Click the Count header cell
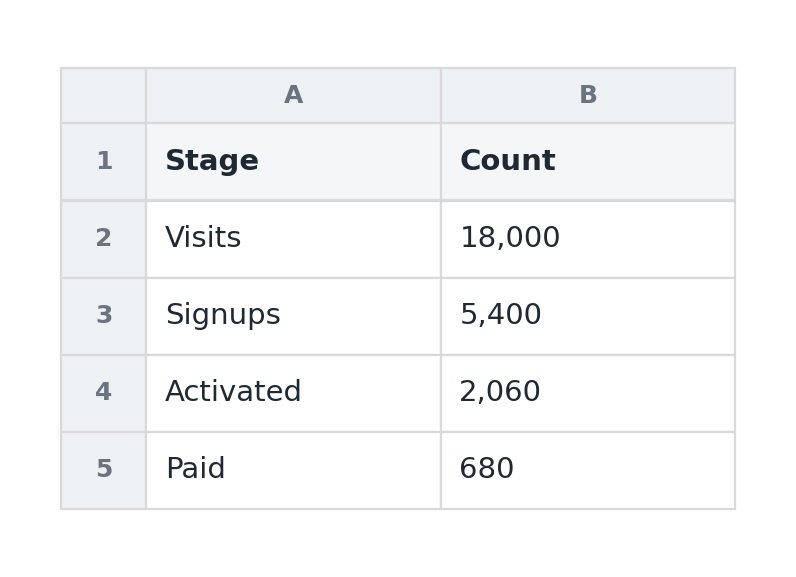 588,161
